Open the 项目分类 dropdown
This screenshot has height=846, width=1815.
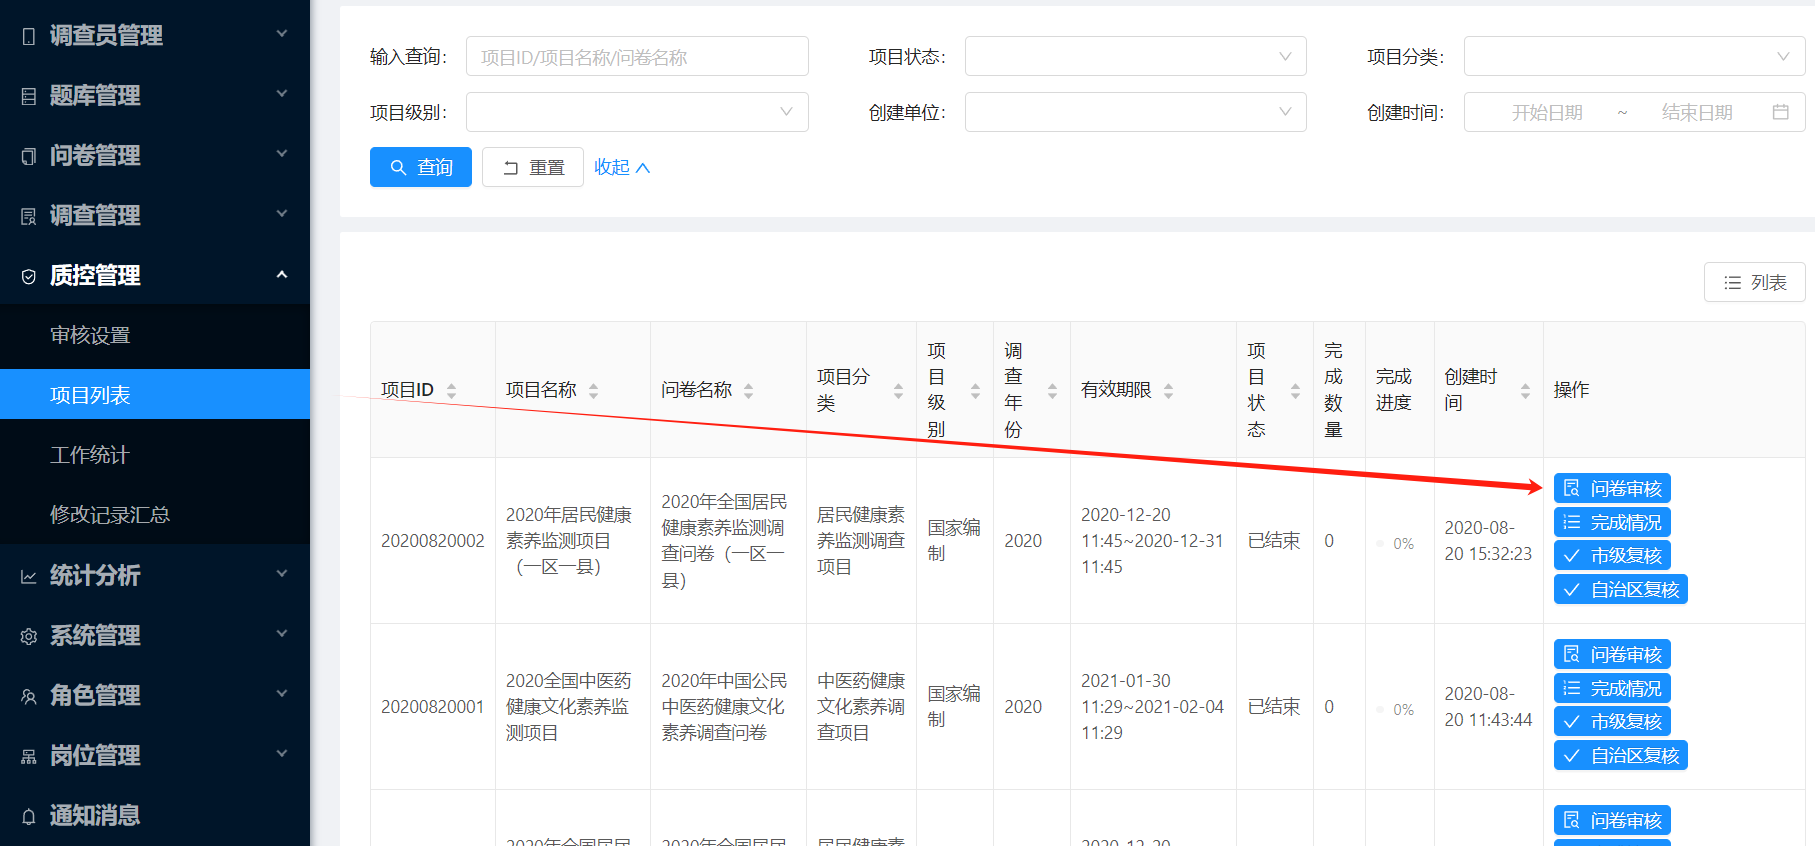(x=1634, y=56)
